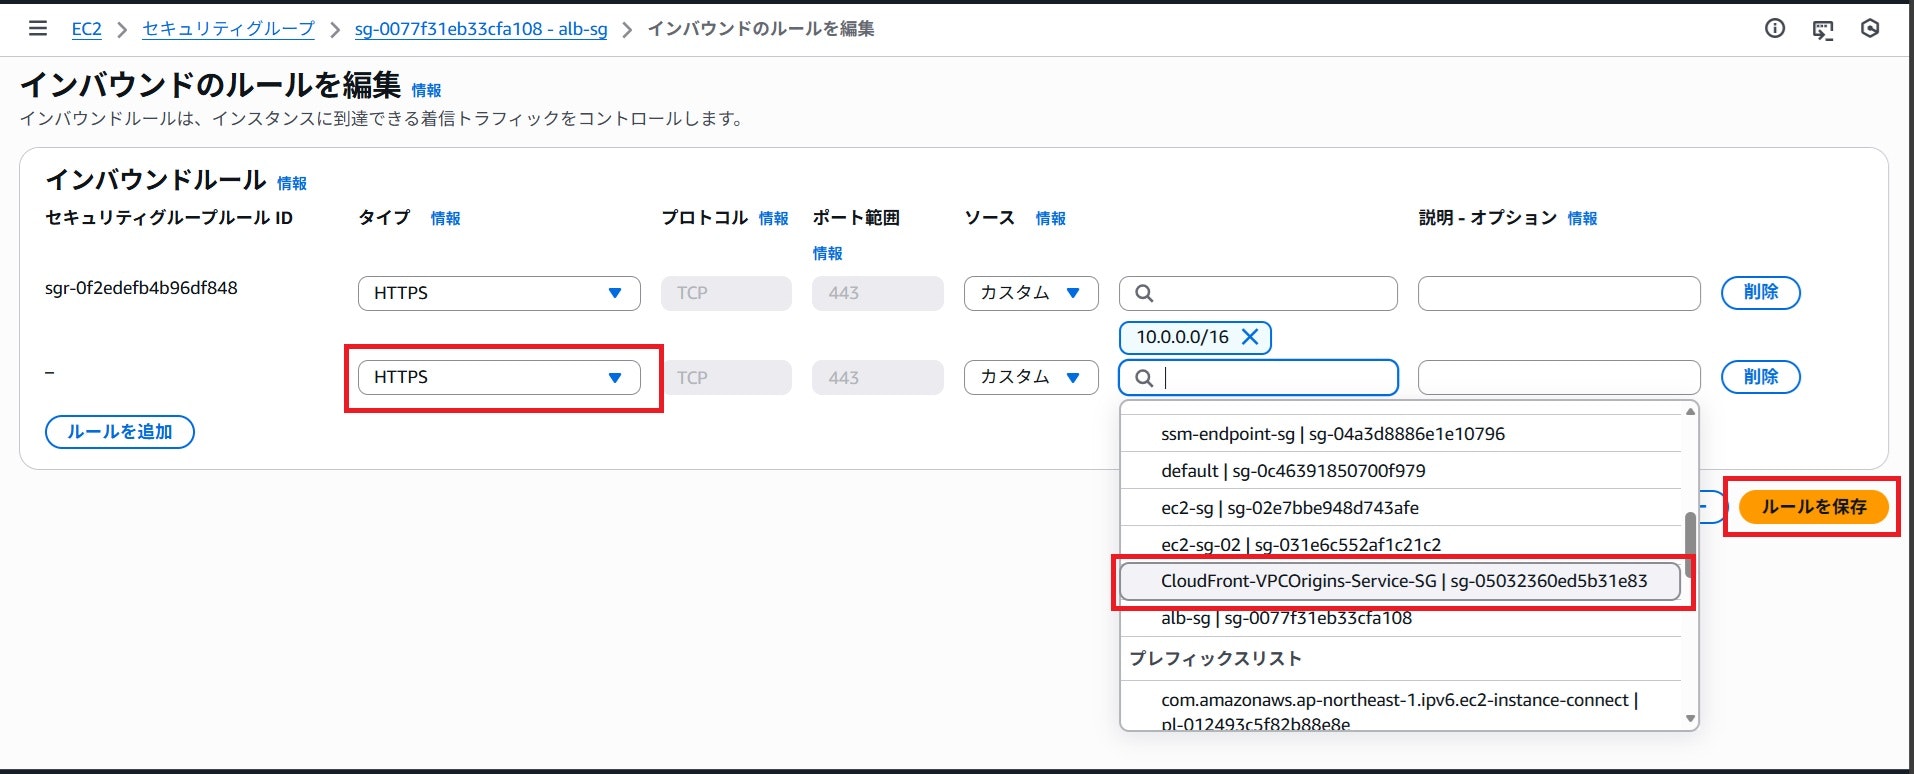Click 情報 link next to page title
Image resolution: width=1914 pixels, height=774 pixels.
click(426, 90)
